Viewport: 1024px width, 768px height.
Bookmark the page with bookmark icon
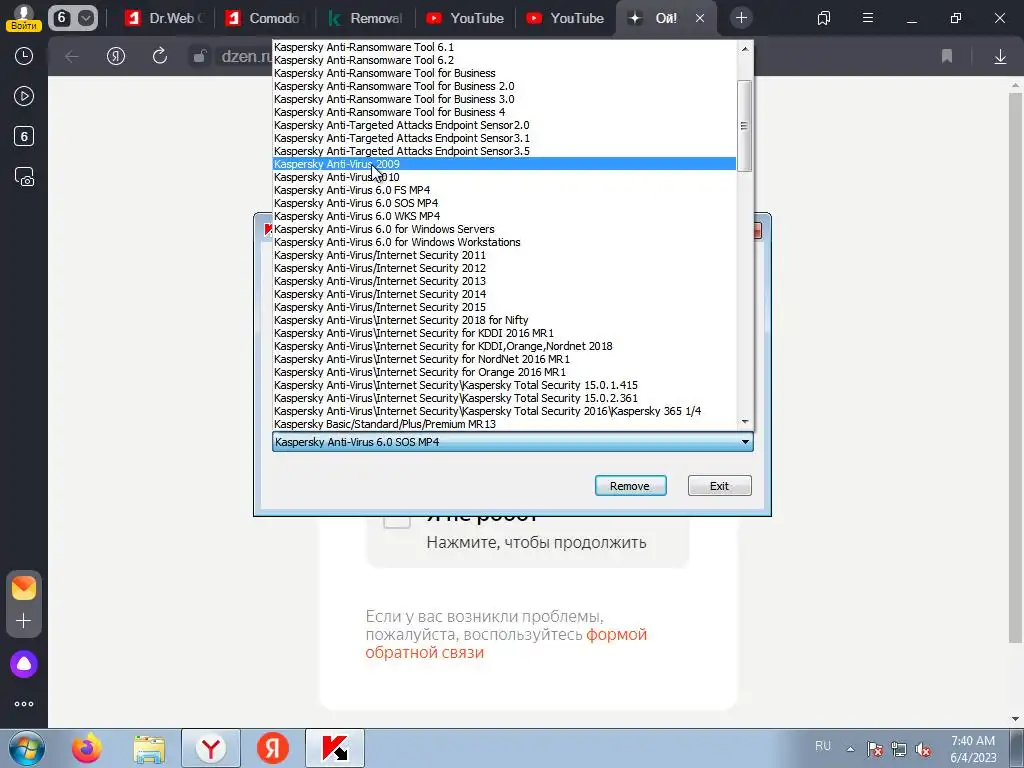(x=947, y=57)
